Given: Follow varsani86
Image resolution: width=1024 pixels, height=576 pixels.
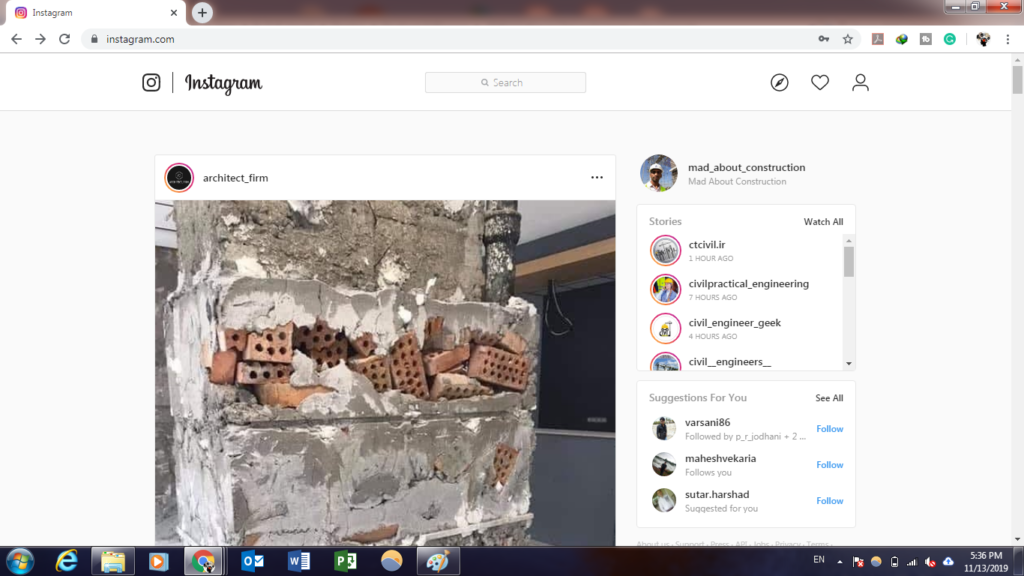Looking at the screenshot, I should click(x=829, y=429).
